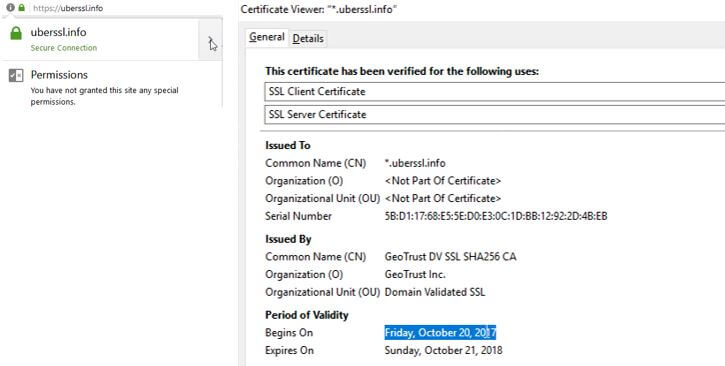Click the GeoTrust Inc. organization value
Screen dimensions: 725x366
[415, 274]
